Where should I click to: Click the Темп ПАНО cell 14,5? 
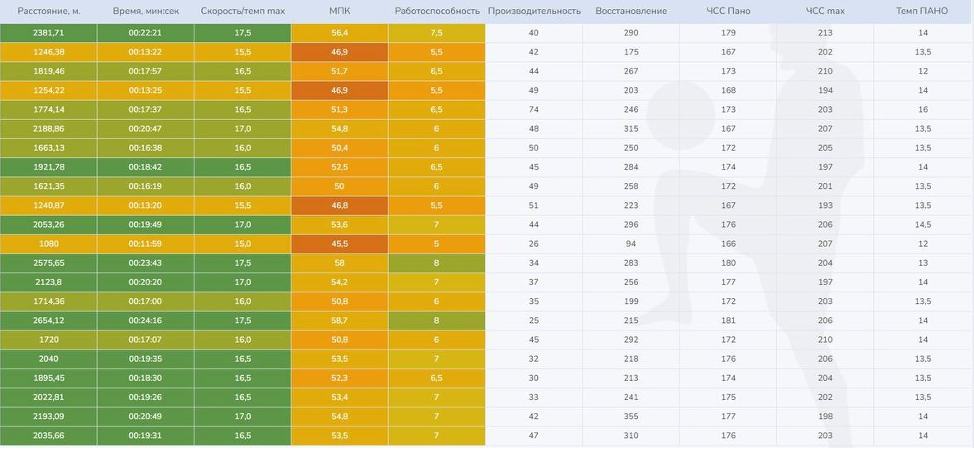(x=923, y=225)
